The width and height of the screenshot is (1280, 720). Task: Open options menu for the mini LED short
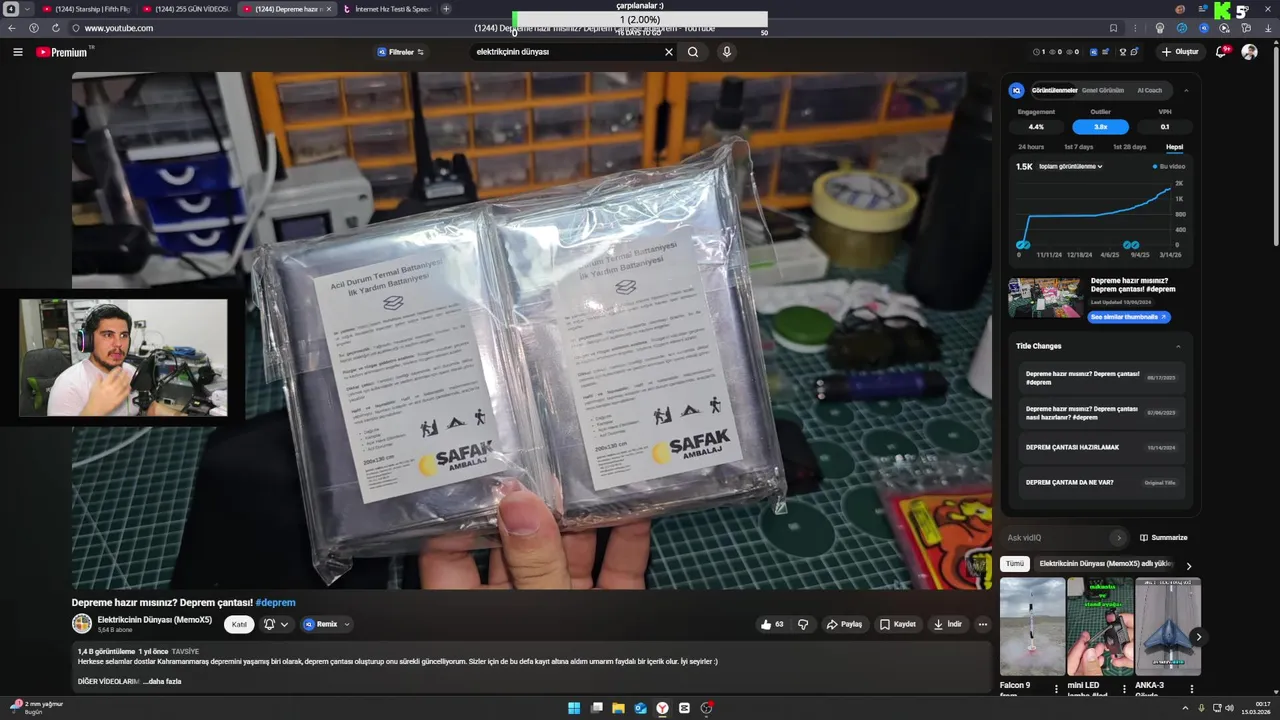coord(1124,689)
